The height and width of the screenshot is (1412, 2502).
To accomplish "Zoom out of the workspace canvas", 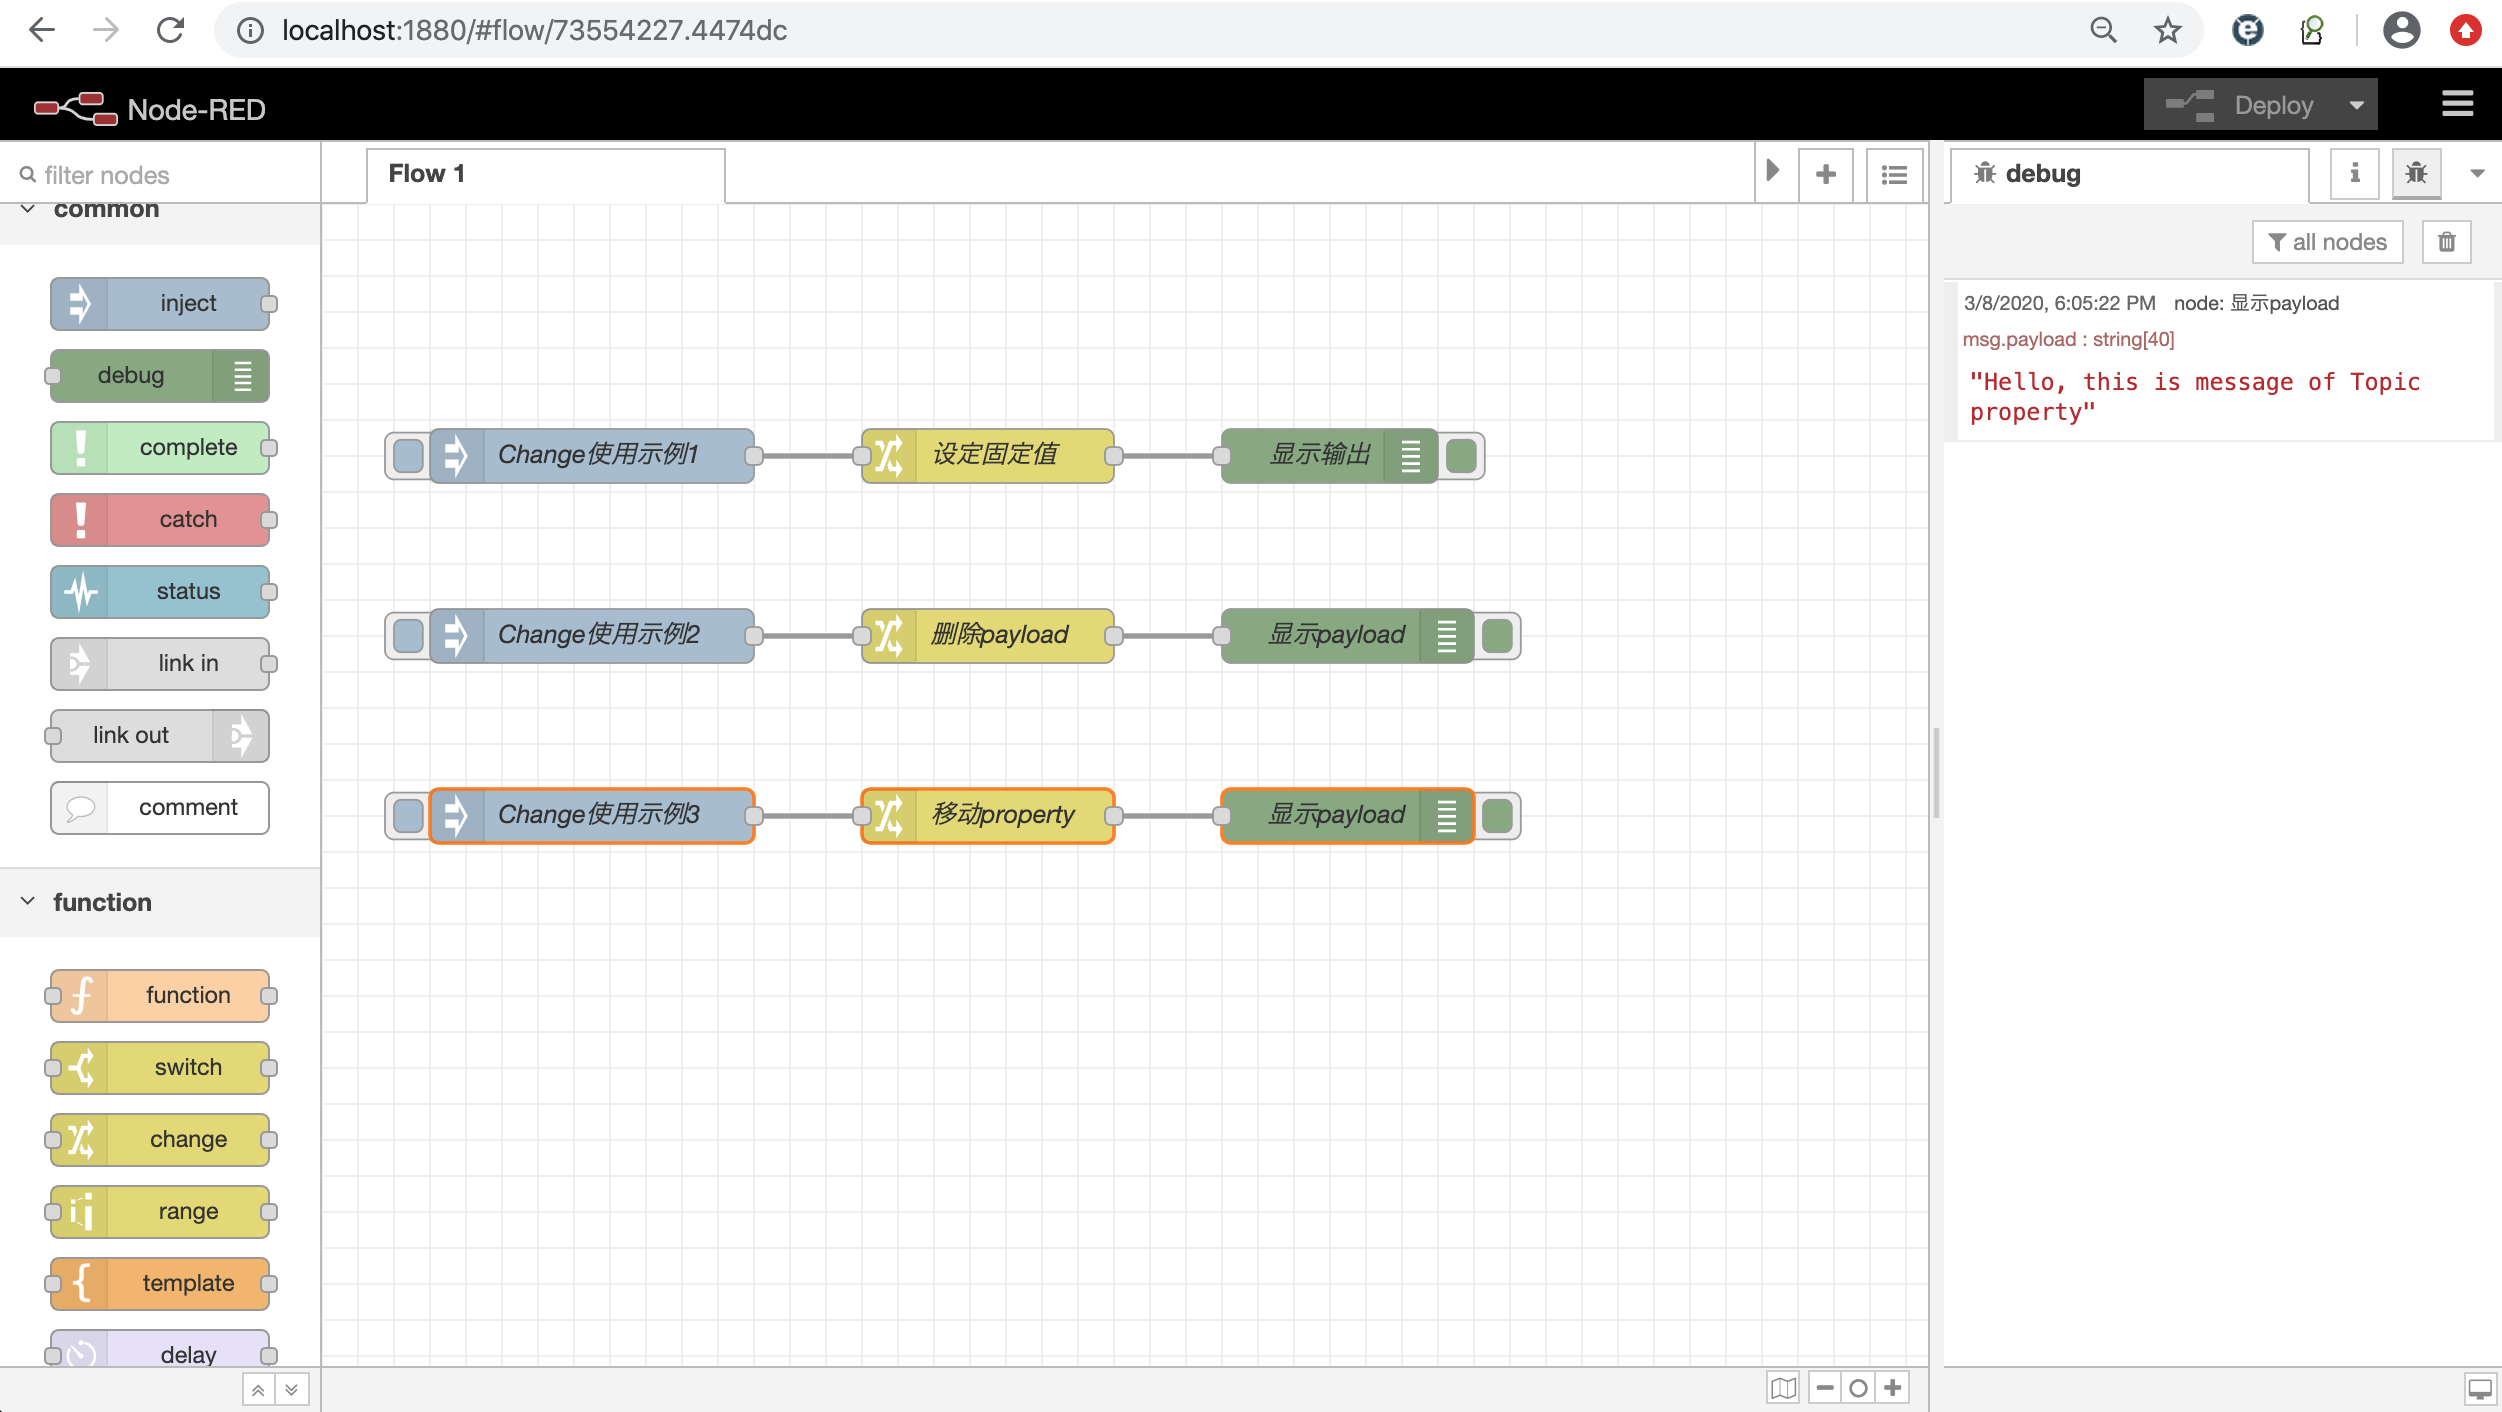I will click(x=1825, y=1388).
